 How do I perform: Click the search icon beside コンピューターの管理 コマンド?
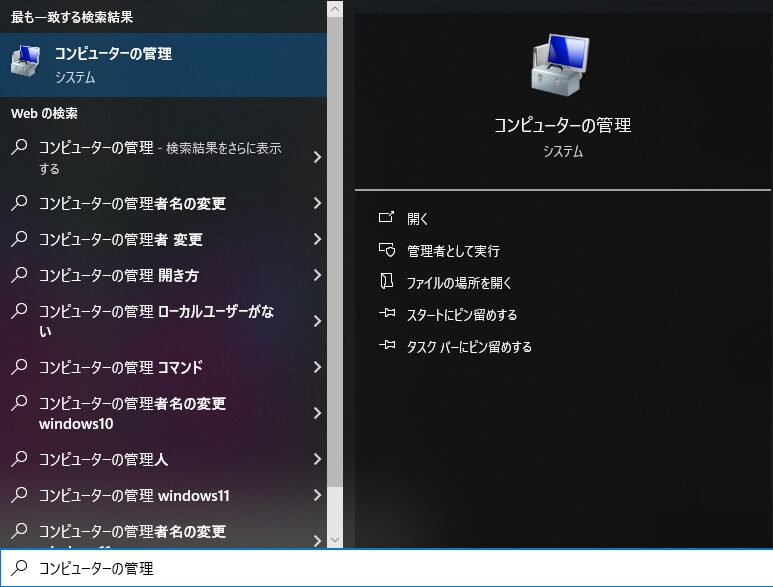tap(19, 367)
